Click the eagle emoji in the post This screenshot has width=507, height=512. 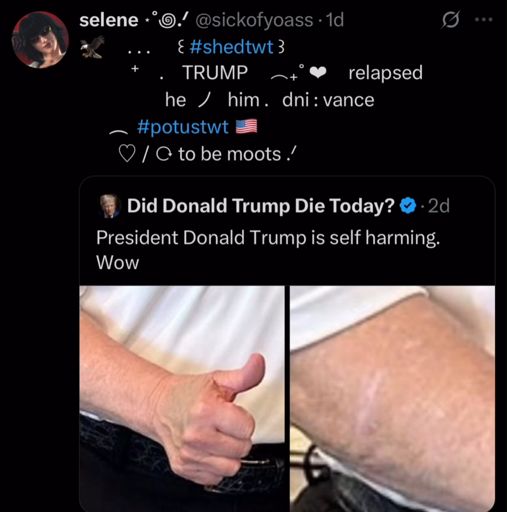click(92, 47)
